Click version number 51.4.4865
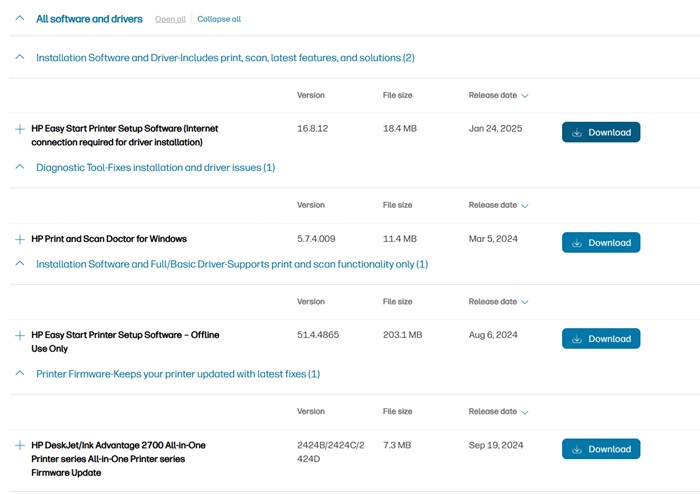 click(x=318, y=335)
